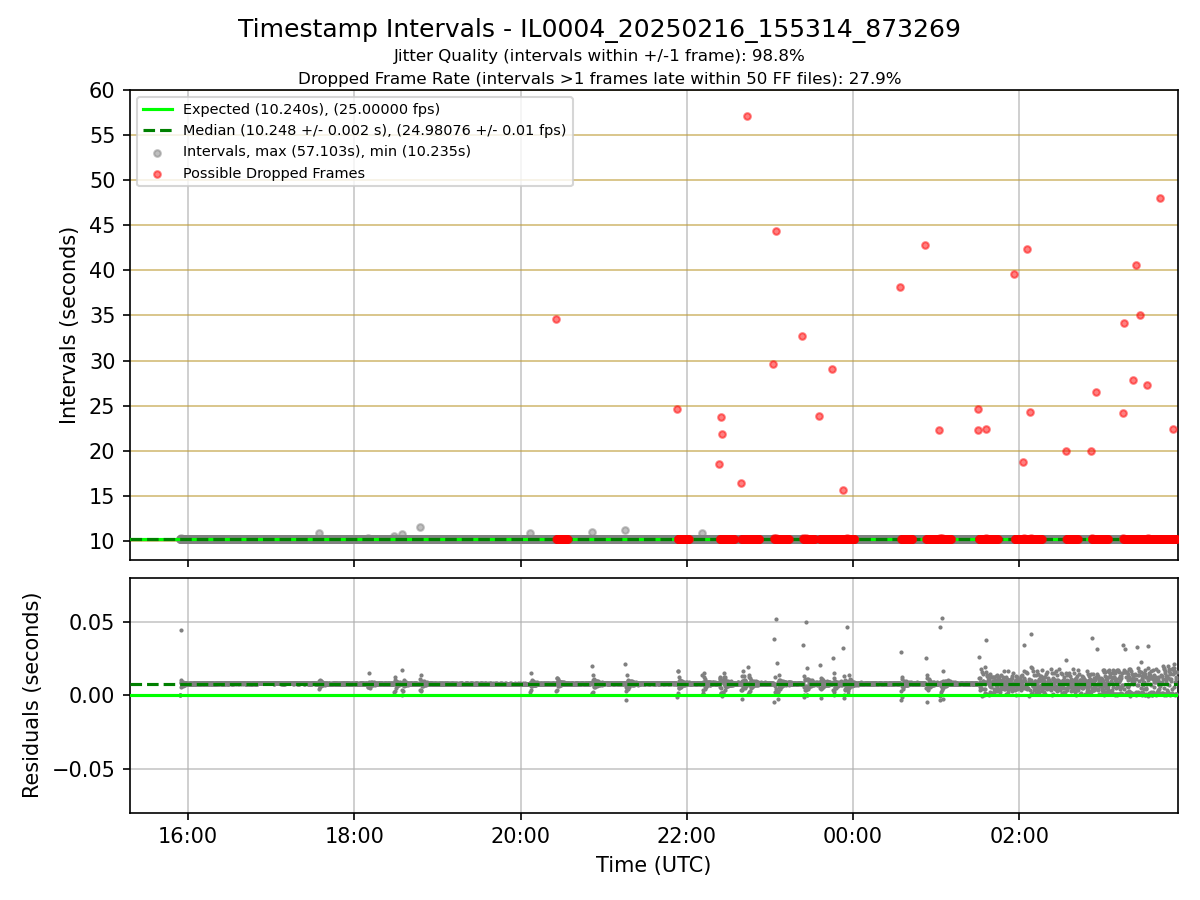Screen dimensions: 1200x900
Task: Click the '60' y-axis tick label
Action: (104, 90)
